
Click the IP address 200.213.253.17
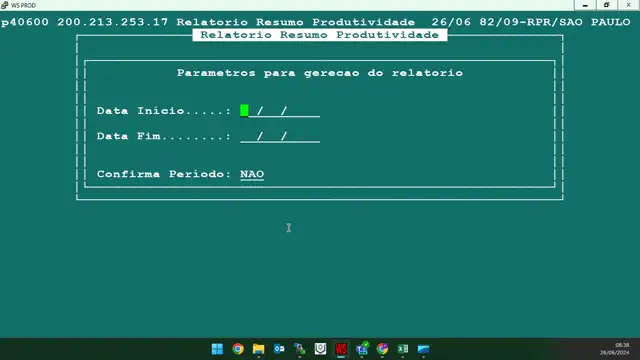coord(112,22)
